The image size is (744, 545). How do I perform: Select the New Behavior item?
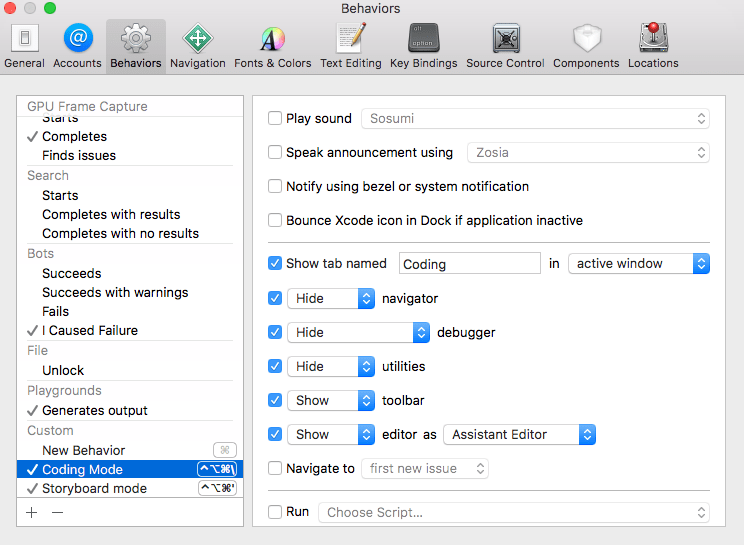pyautogui.click(x=83, y=451)
